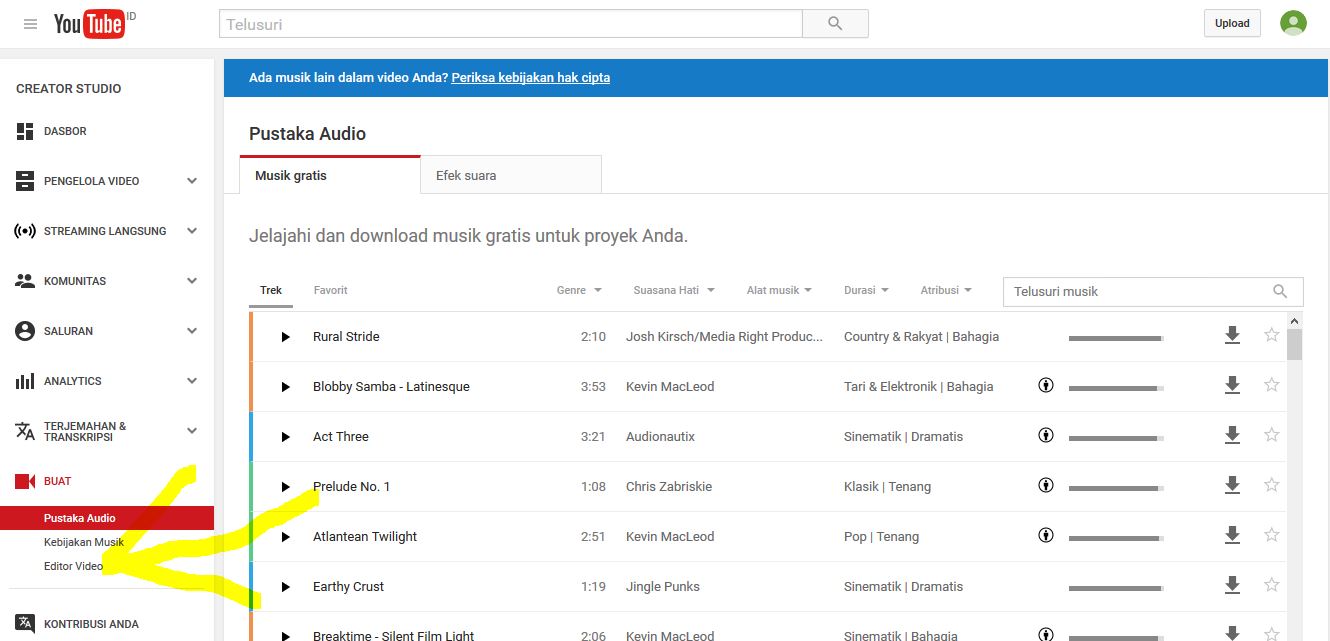Open Pustaka Audio sidebar item
The image size is (1330, 641).
pyautogui.click(x=107, y=518)
